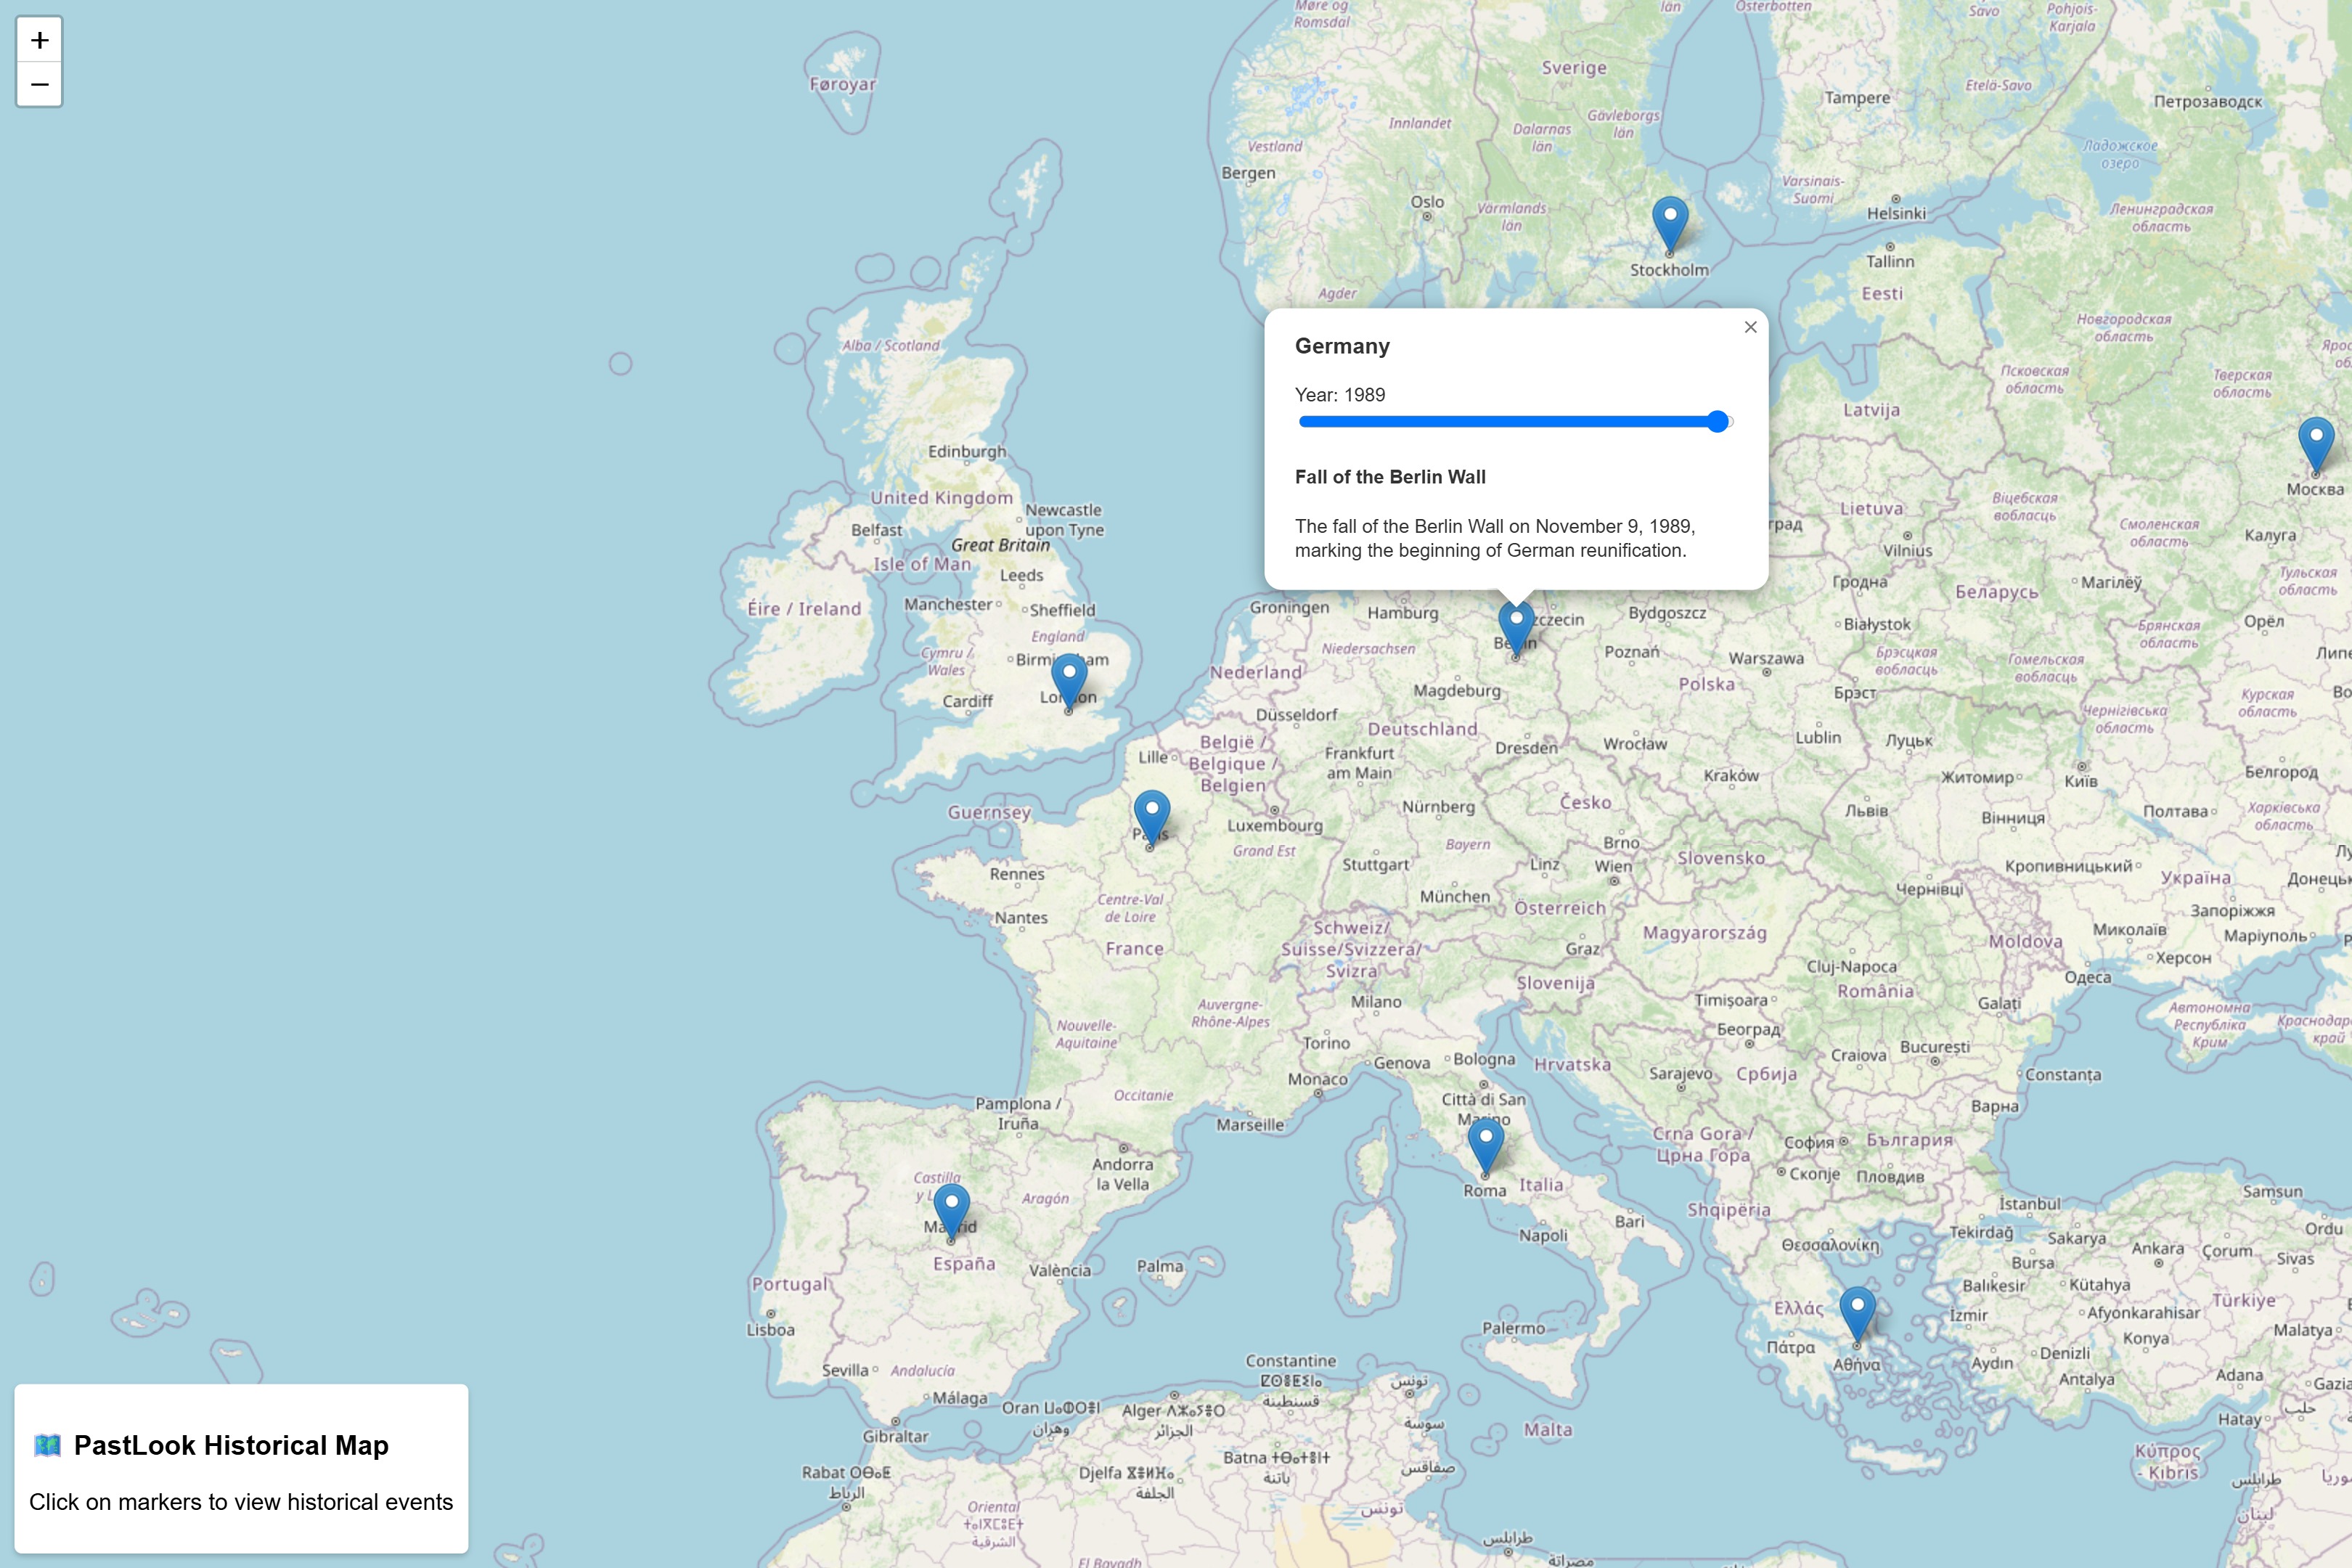This screenshot has width=2352, height=1568.
Task: Click the PastLook Historical Map title
Action: (x=231, y=1445)
